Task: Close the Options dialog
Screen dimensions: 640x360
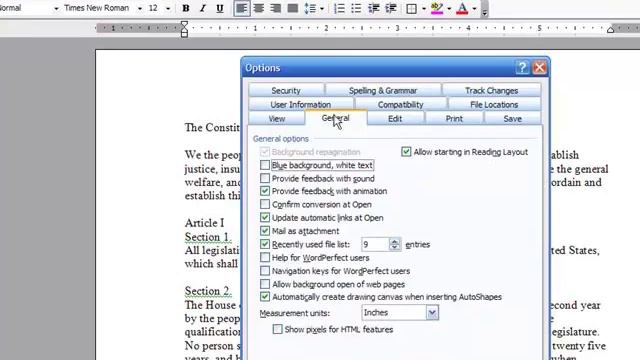Action: [540, 67]
